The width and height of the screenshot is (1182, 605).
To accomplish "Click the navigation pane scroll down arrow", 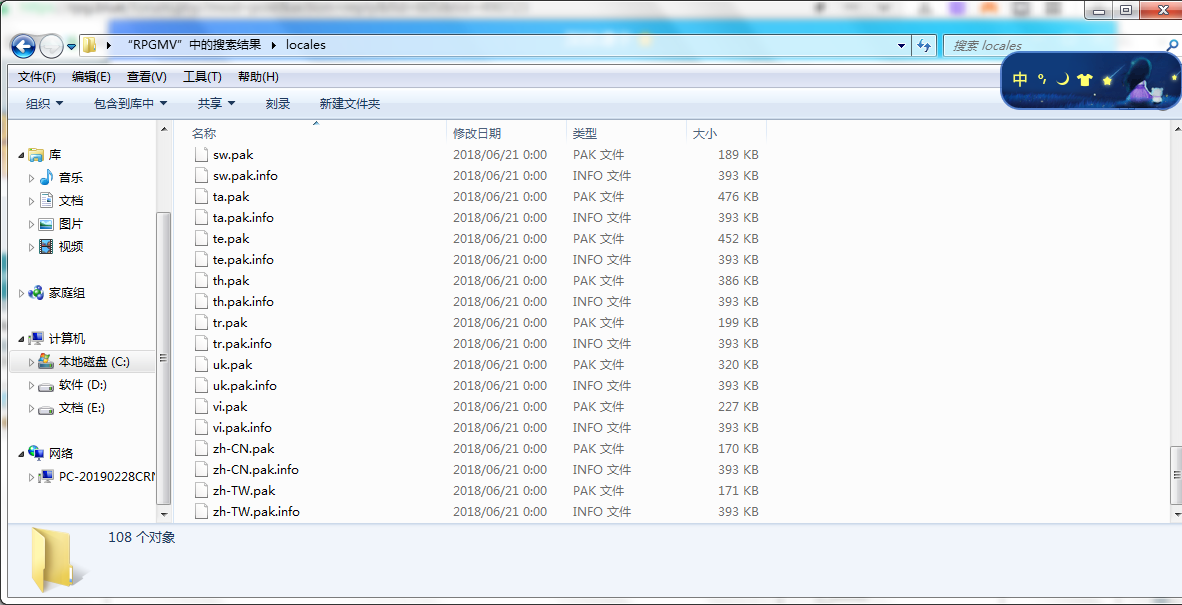I will (x=164, y=514).
